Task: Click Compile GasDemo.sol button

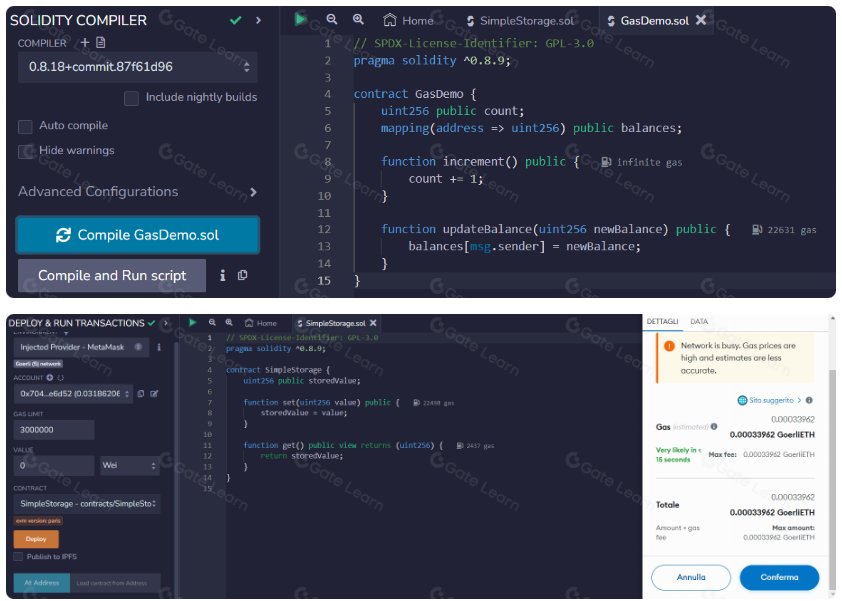Action: click(137, 235)
